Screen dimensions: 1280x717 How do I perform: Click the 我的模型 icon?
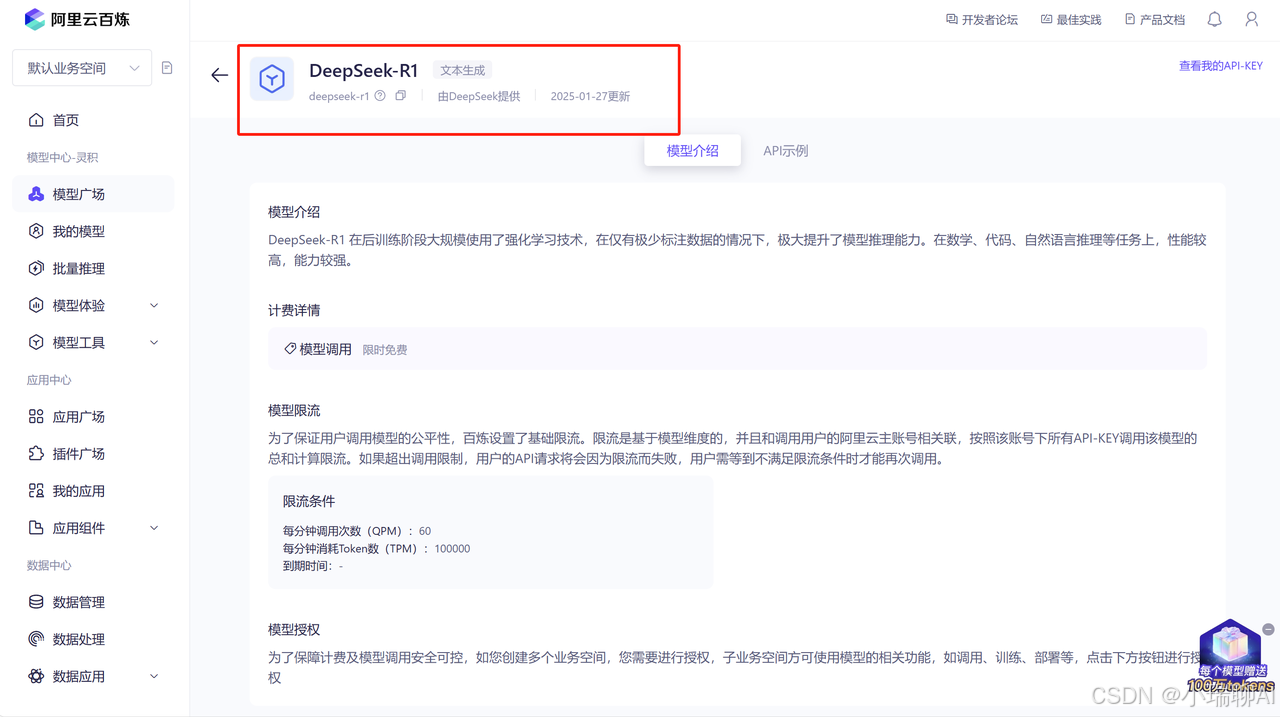(x=36, y=231)
